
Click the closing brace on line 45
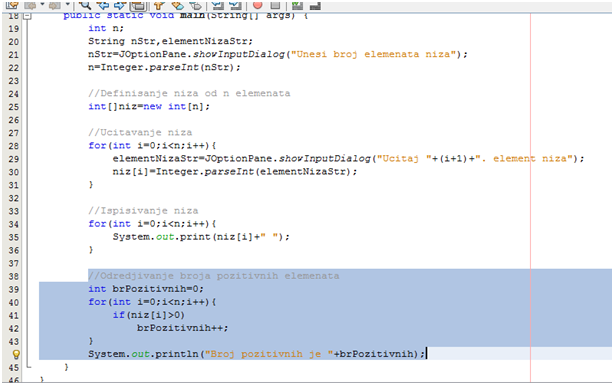(67, 367)
